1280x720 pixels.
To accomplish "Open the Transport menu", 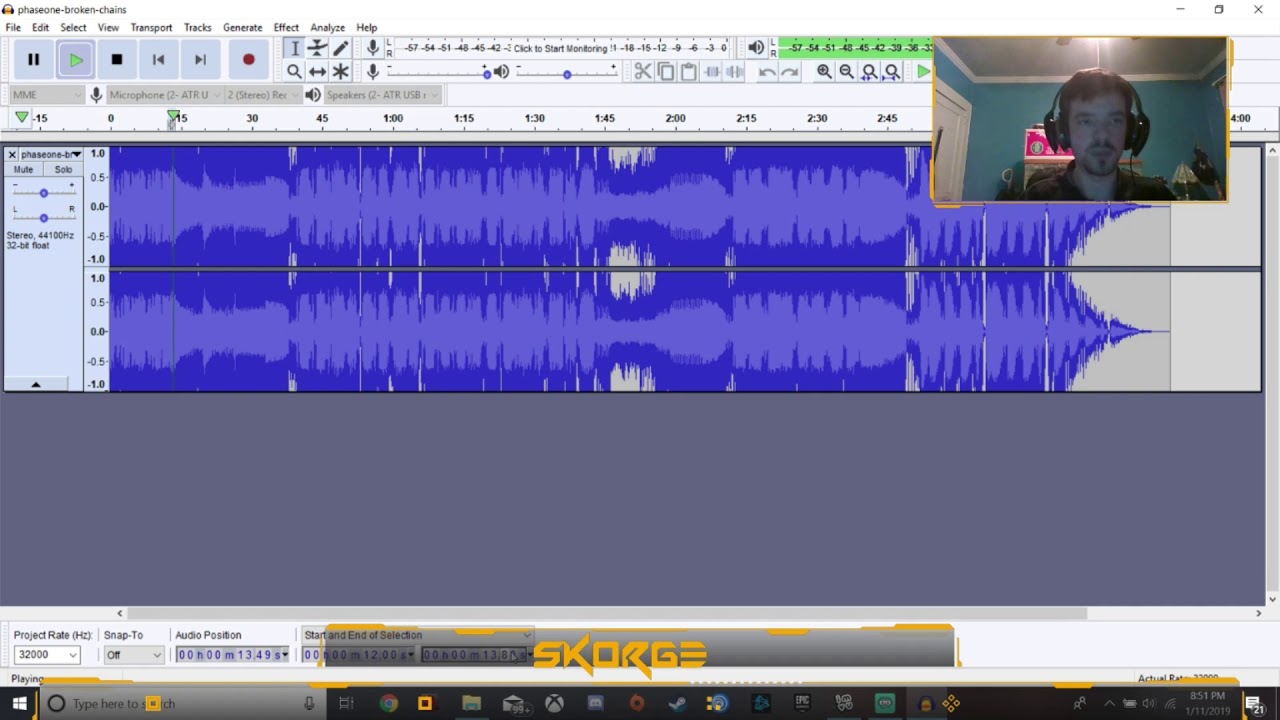I will click(x=151, y=27).
